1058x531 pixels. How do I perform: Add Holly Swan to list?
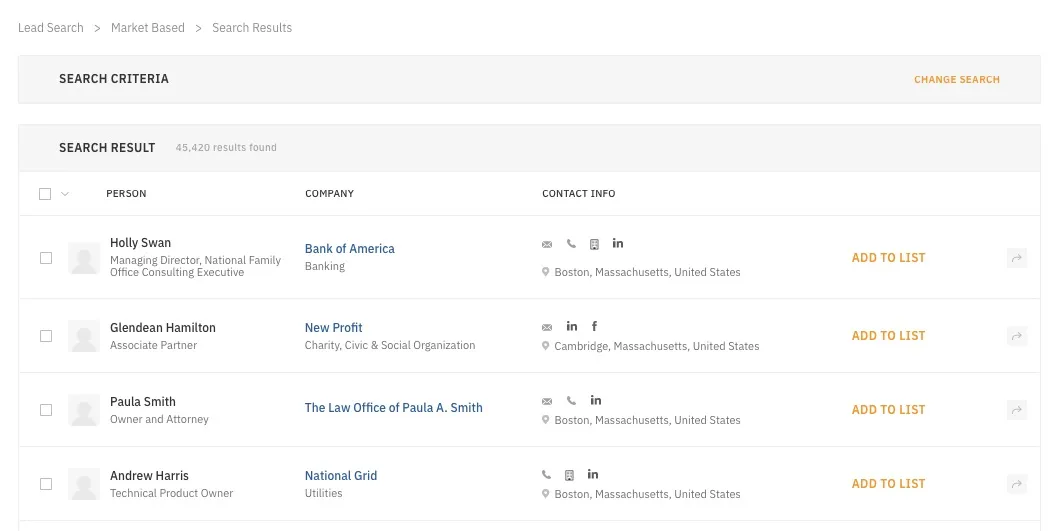pos(888,258)
